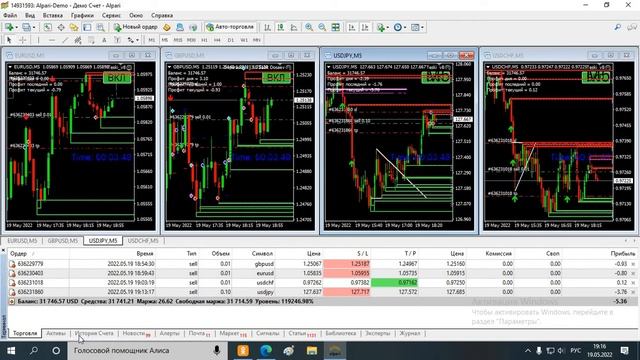Zoom out of the chart

pos(322,27)
